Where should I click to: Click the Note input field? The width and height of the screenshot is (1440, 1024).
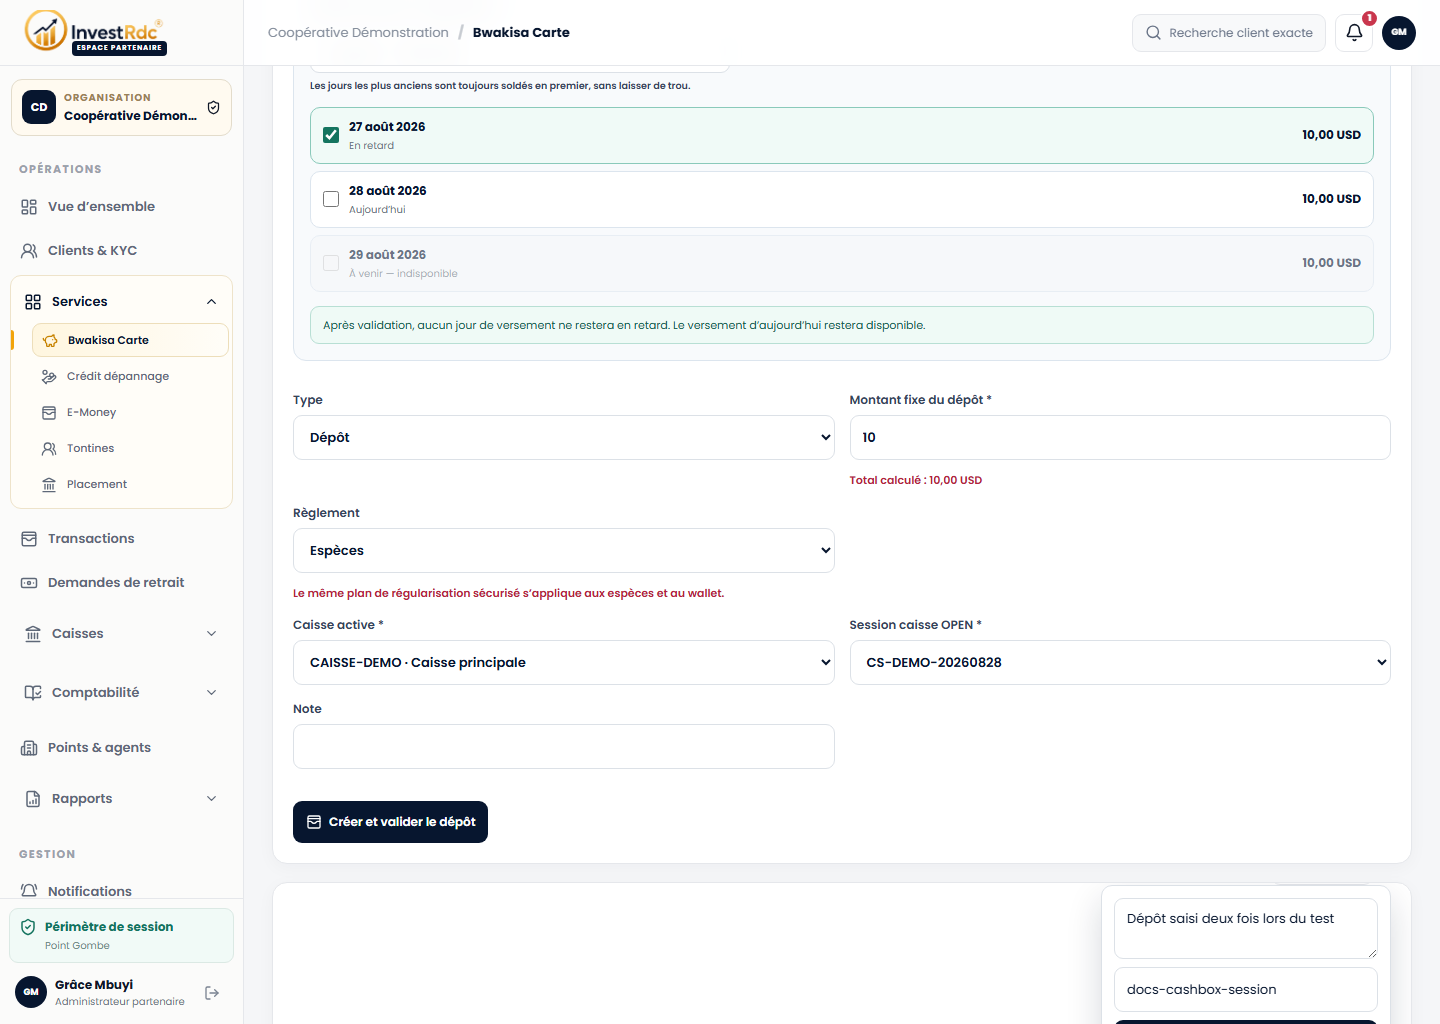(x=564, y=747)
